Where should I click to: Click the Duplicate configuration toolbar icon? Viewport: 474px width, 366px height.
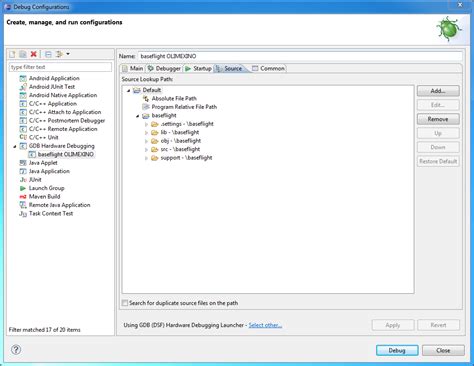23,54
